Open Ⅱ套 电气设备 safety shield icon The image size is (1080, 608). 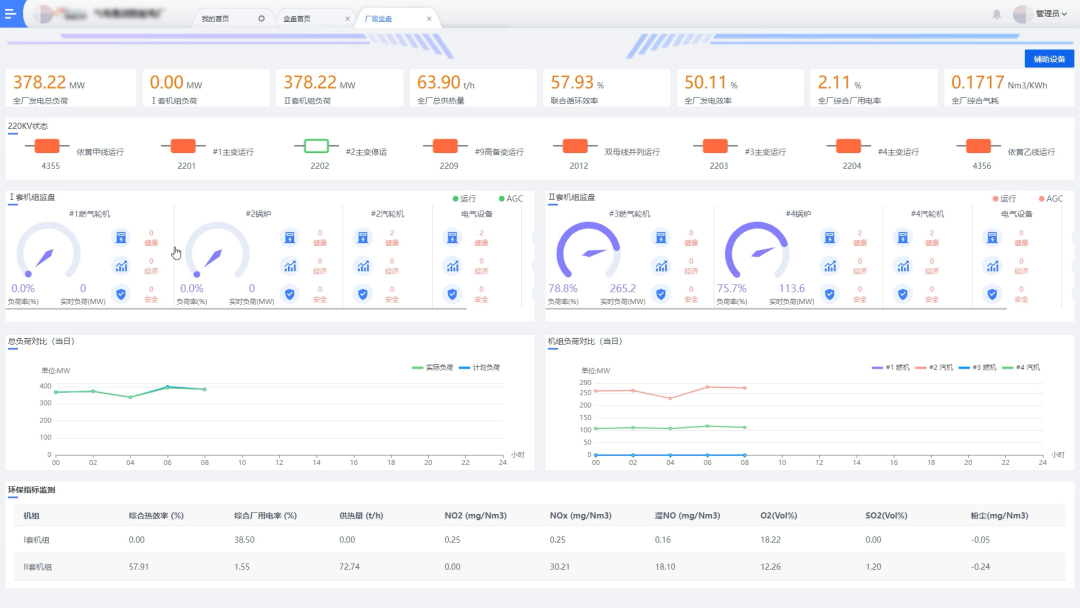[x=993, y=294]
